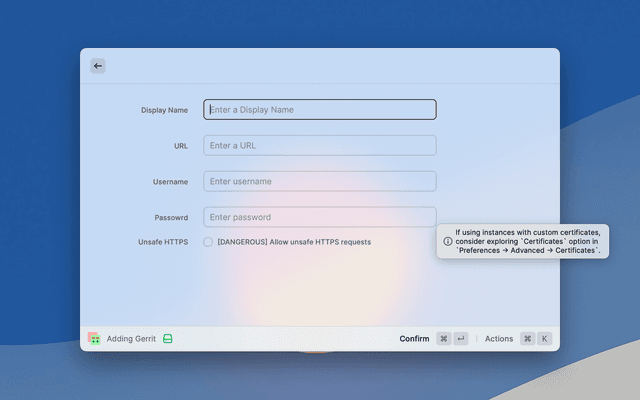Click the info icon in certificates tooltip
The image size is (640, 400).
448,241
